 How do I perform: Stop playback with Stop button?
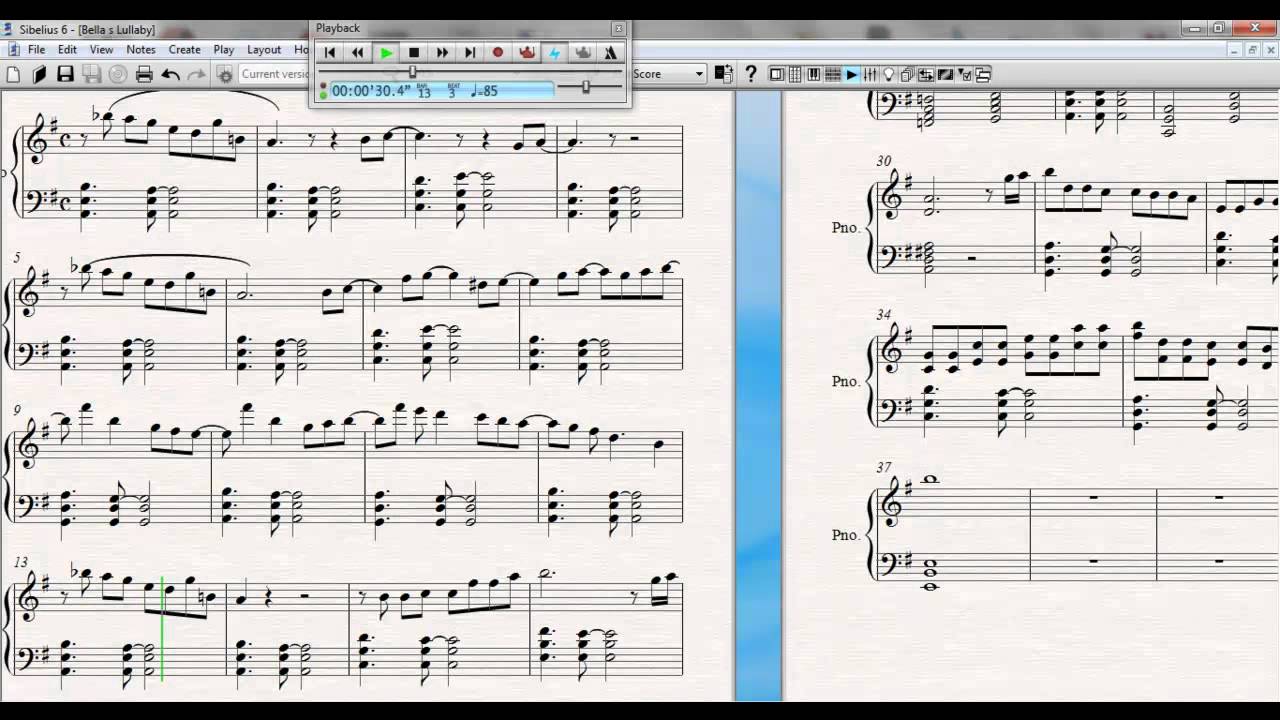click(414, 53)
